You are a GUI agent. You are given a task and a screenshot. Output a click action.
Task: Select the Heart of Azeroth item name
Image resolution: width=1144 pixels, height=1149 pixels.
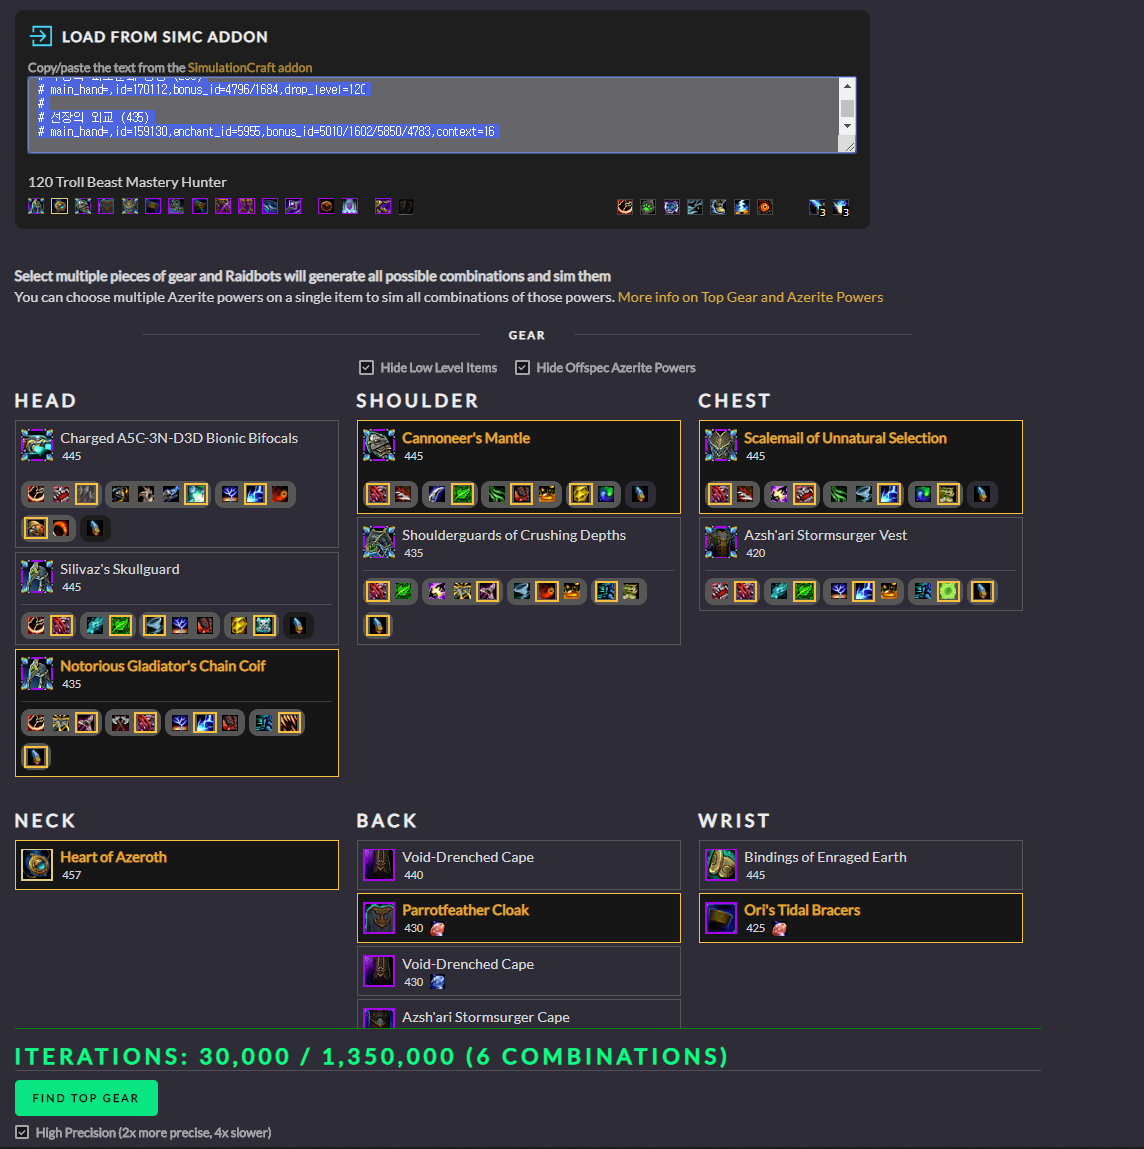coord(114,857)
